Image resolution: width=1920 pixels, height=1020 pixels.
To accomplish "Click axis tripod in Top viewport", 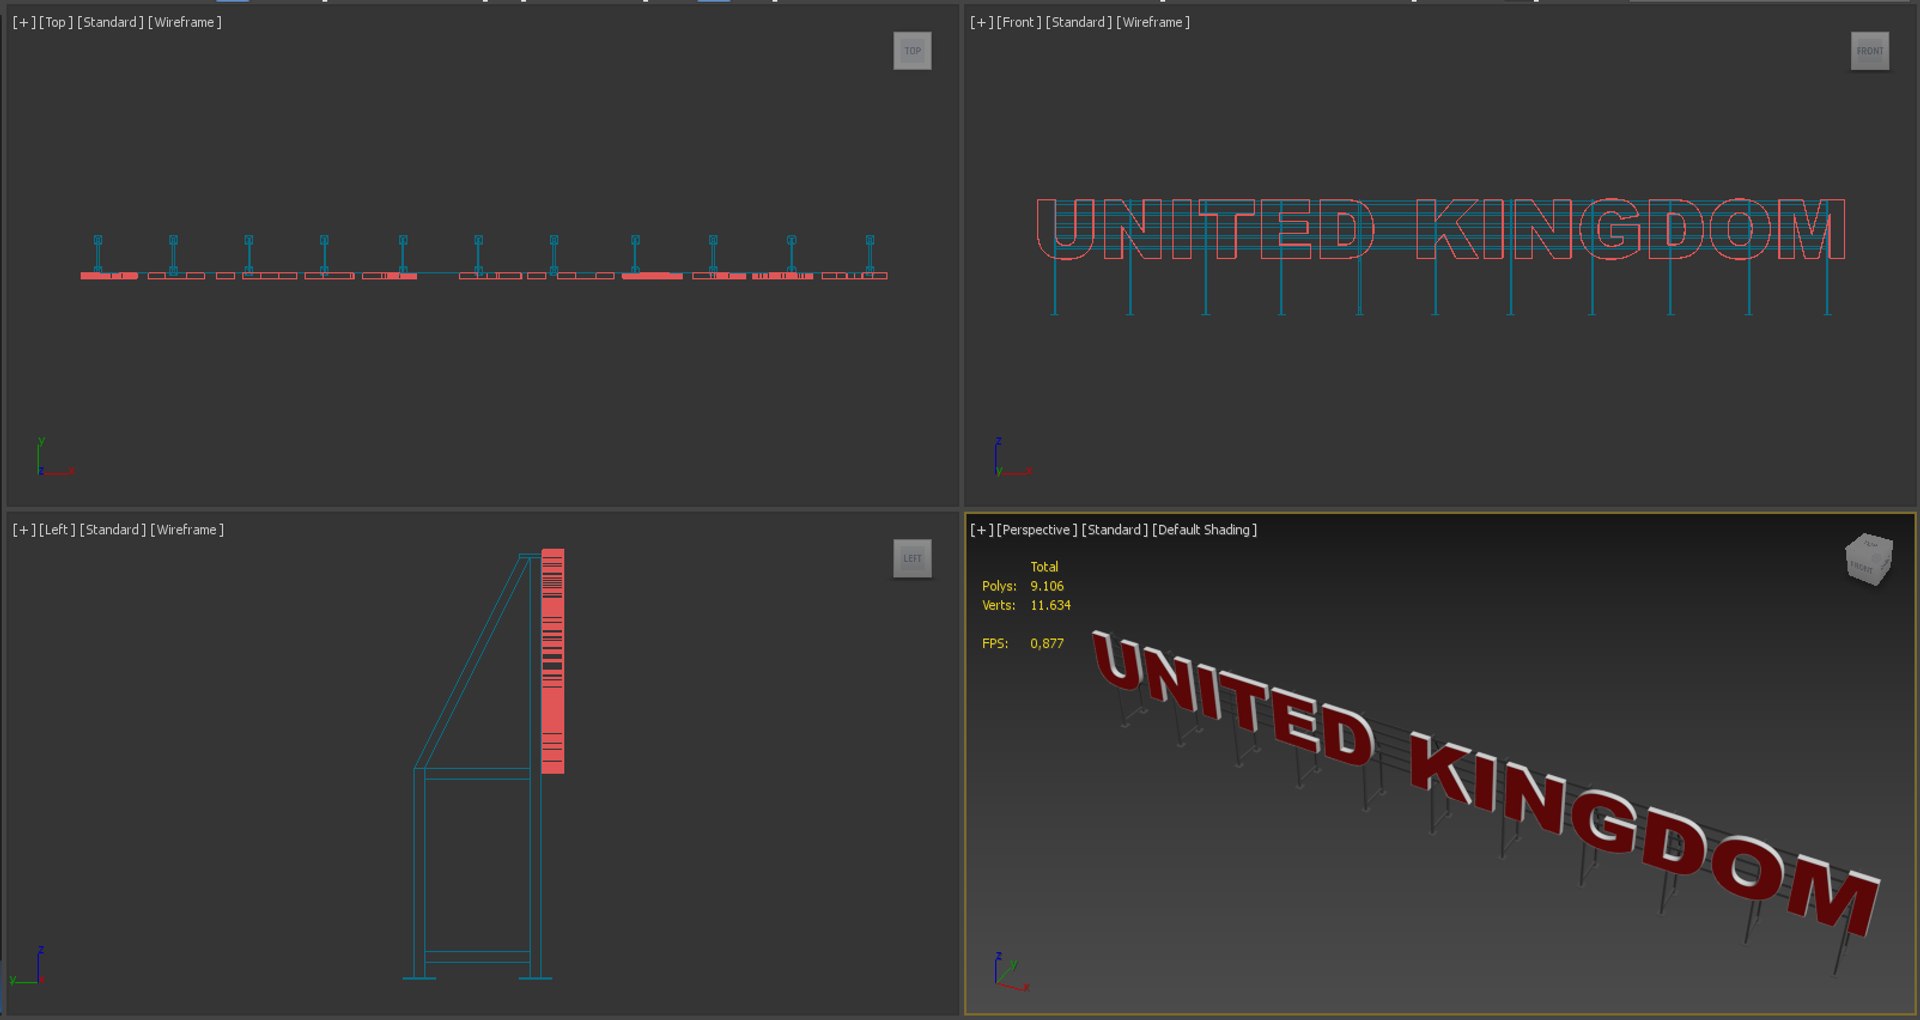I will [x=55, y=457].
